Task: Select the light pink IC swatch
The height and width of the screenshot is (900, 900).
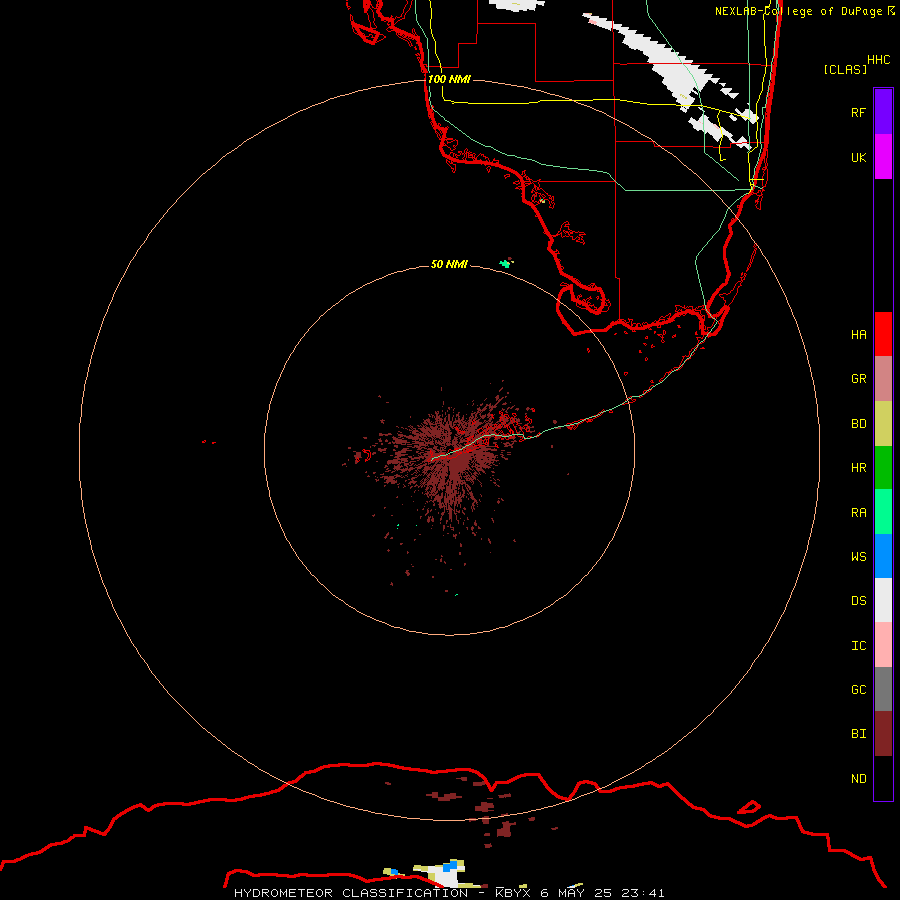Action: tap(883, 645)
